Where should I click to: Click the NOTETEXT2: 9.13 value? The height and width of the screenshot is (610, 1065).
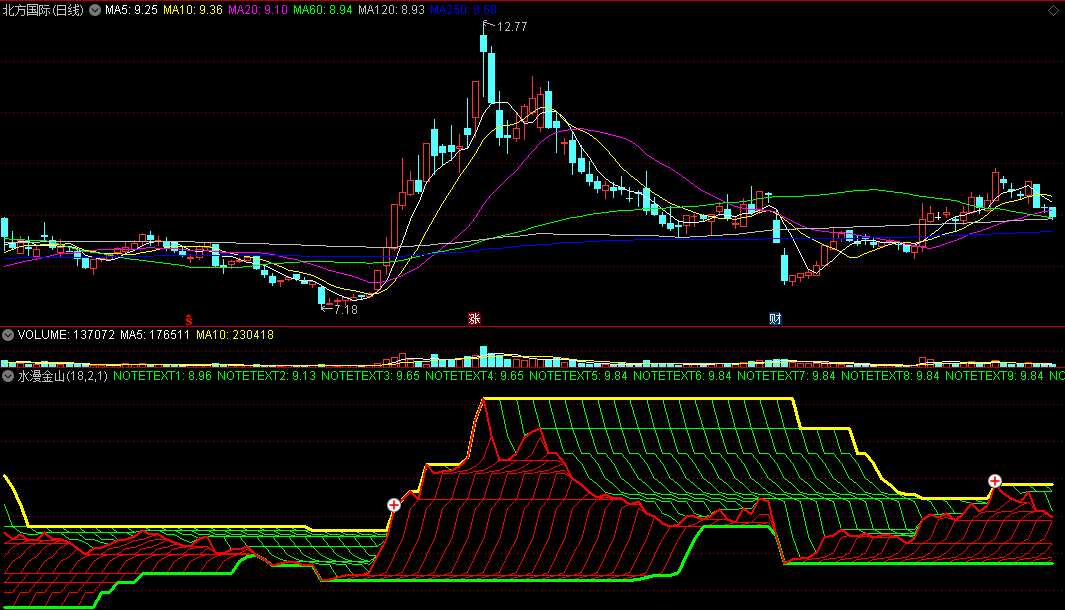tap(266, 376)
